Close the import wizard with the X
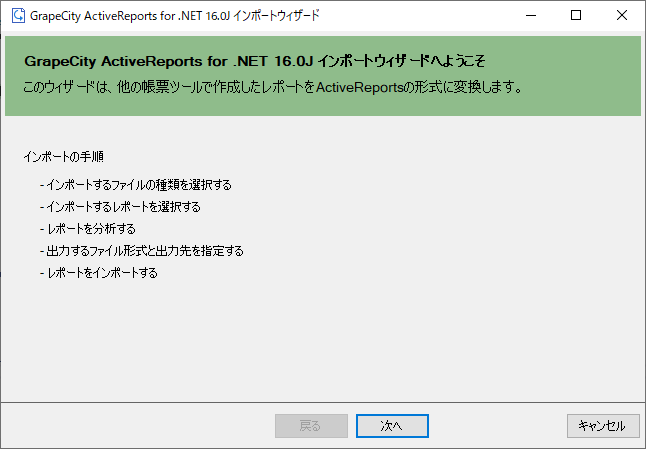Screen dimensions: 646x449 pyautogui.click(x=622, y=16)
